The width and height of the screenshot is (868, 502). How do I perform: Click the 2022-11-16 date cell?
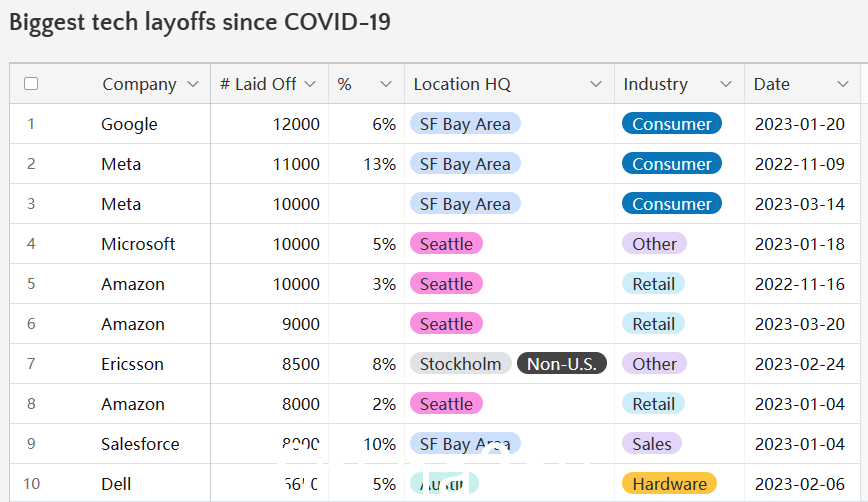(800, 284)
